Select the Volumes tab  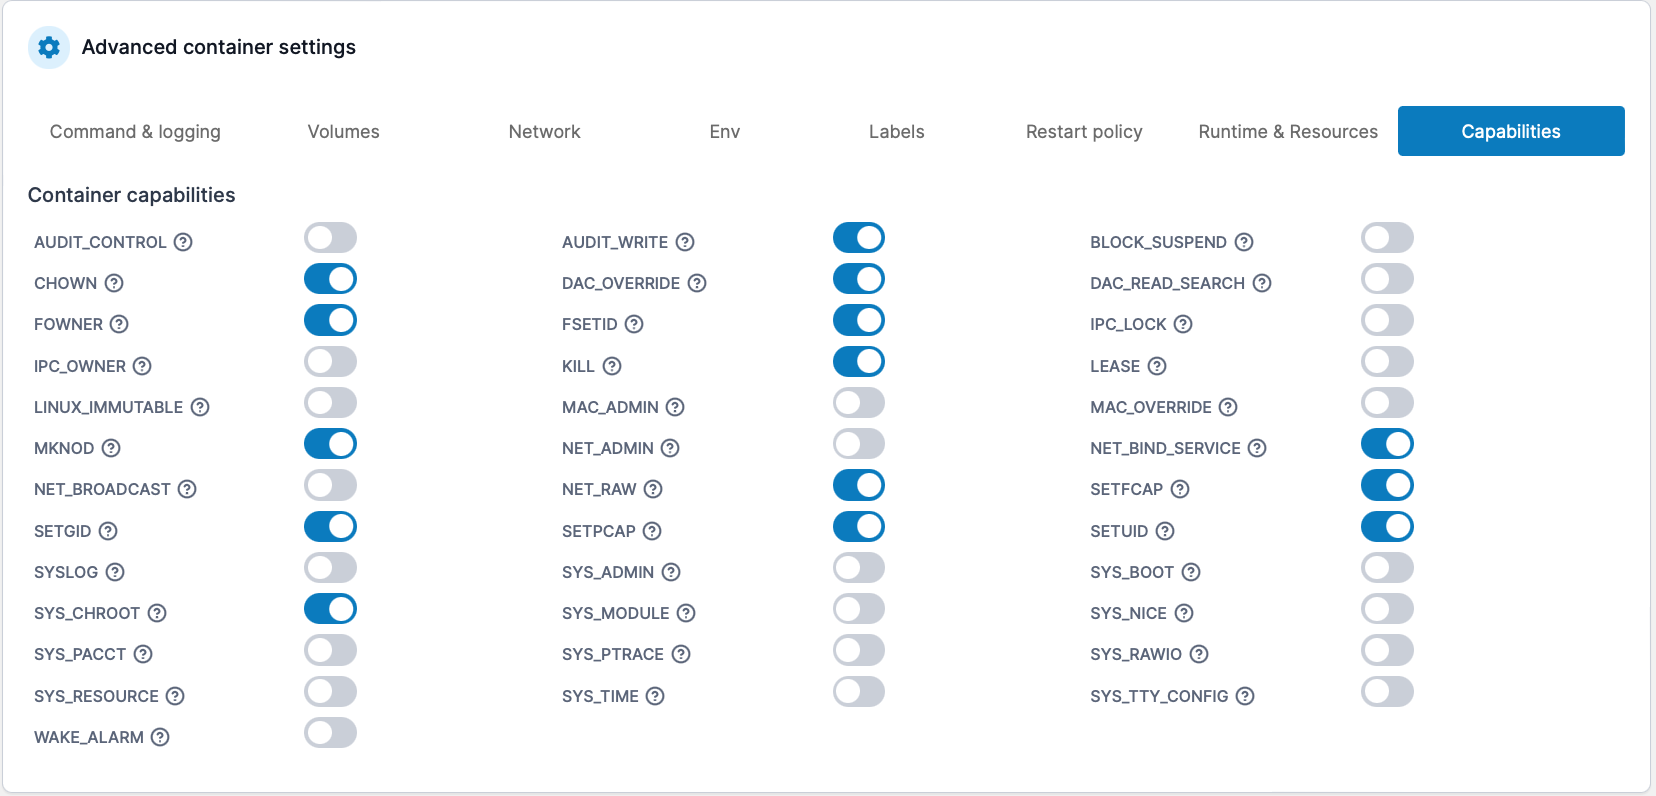pos(343,131)
